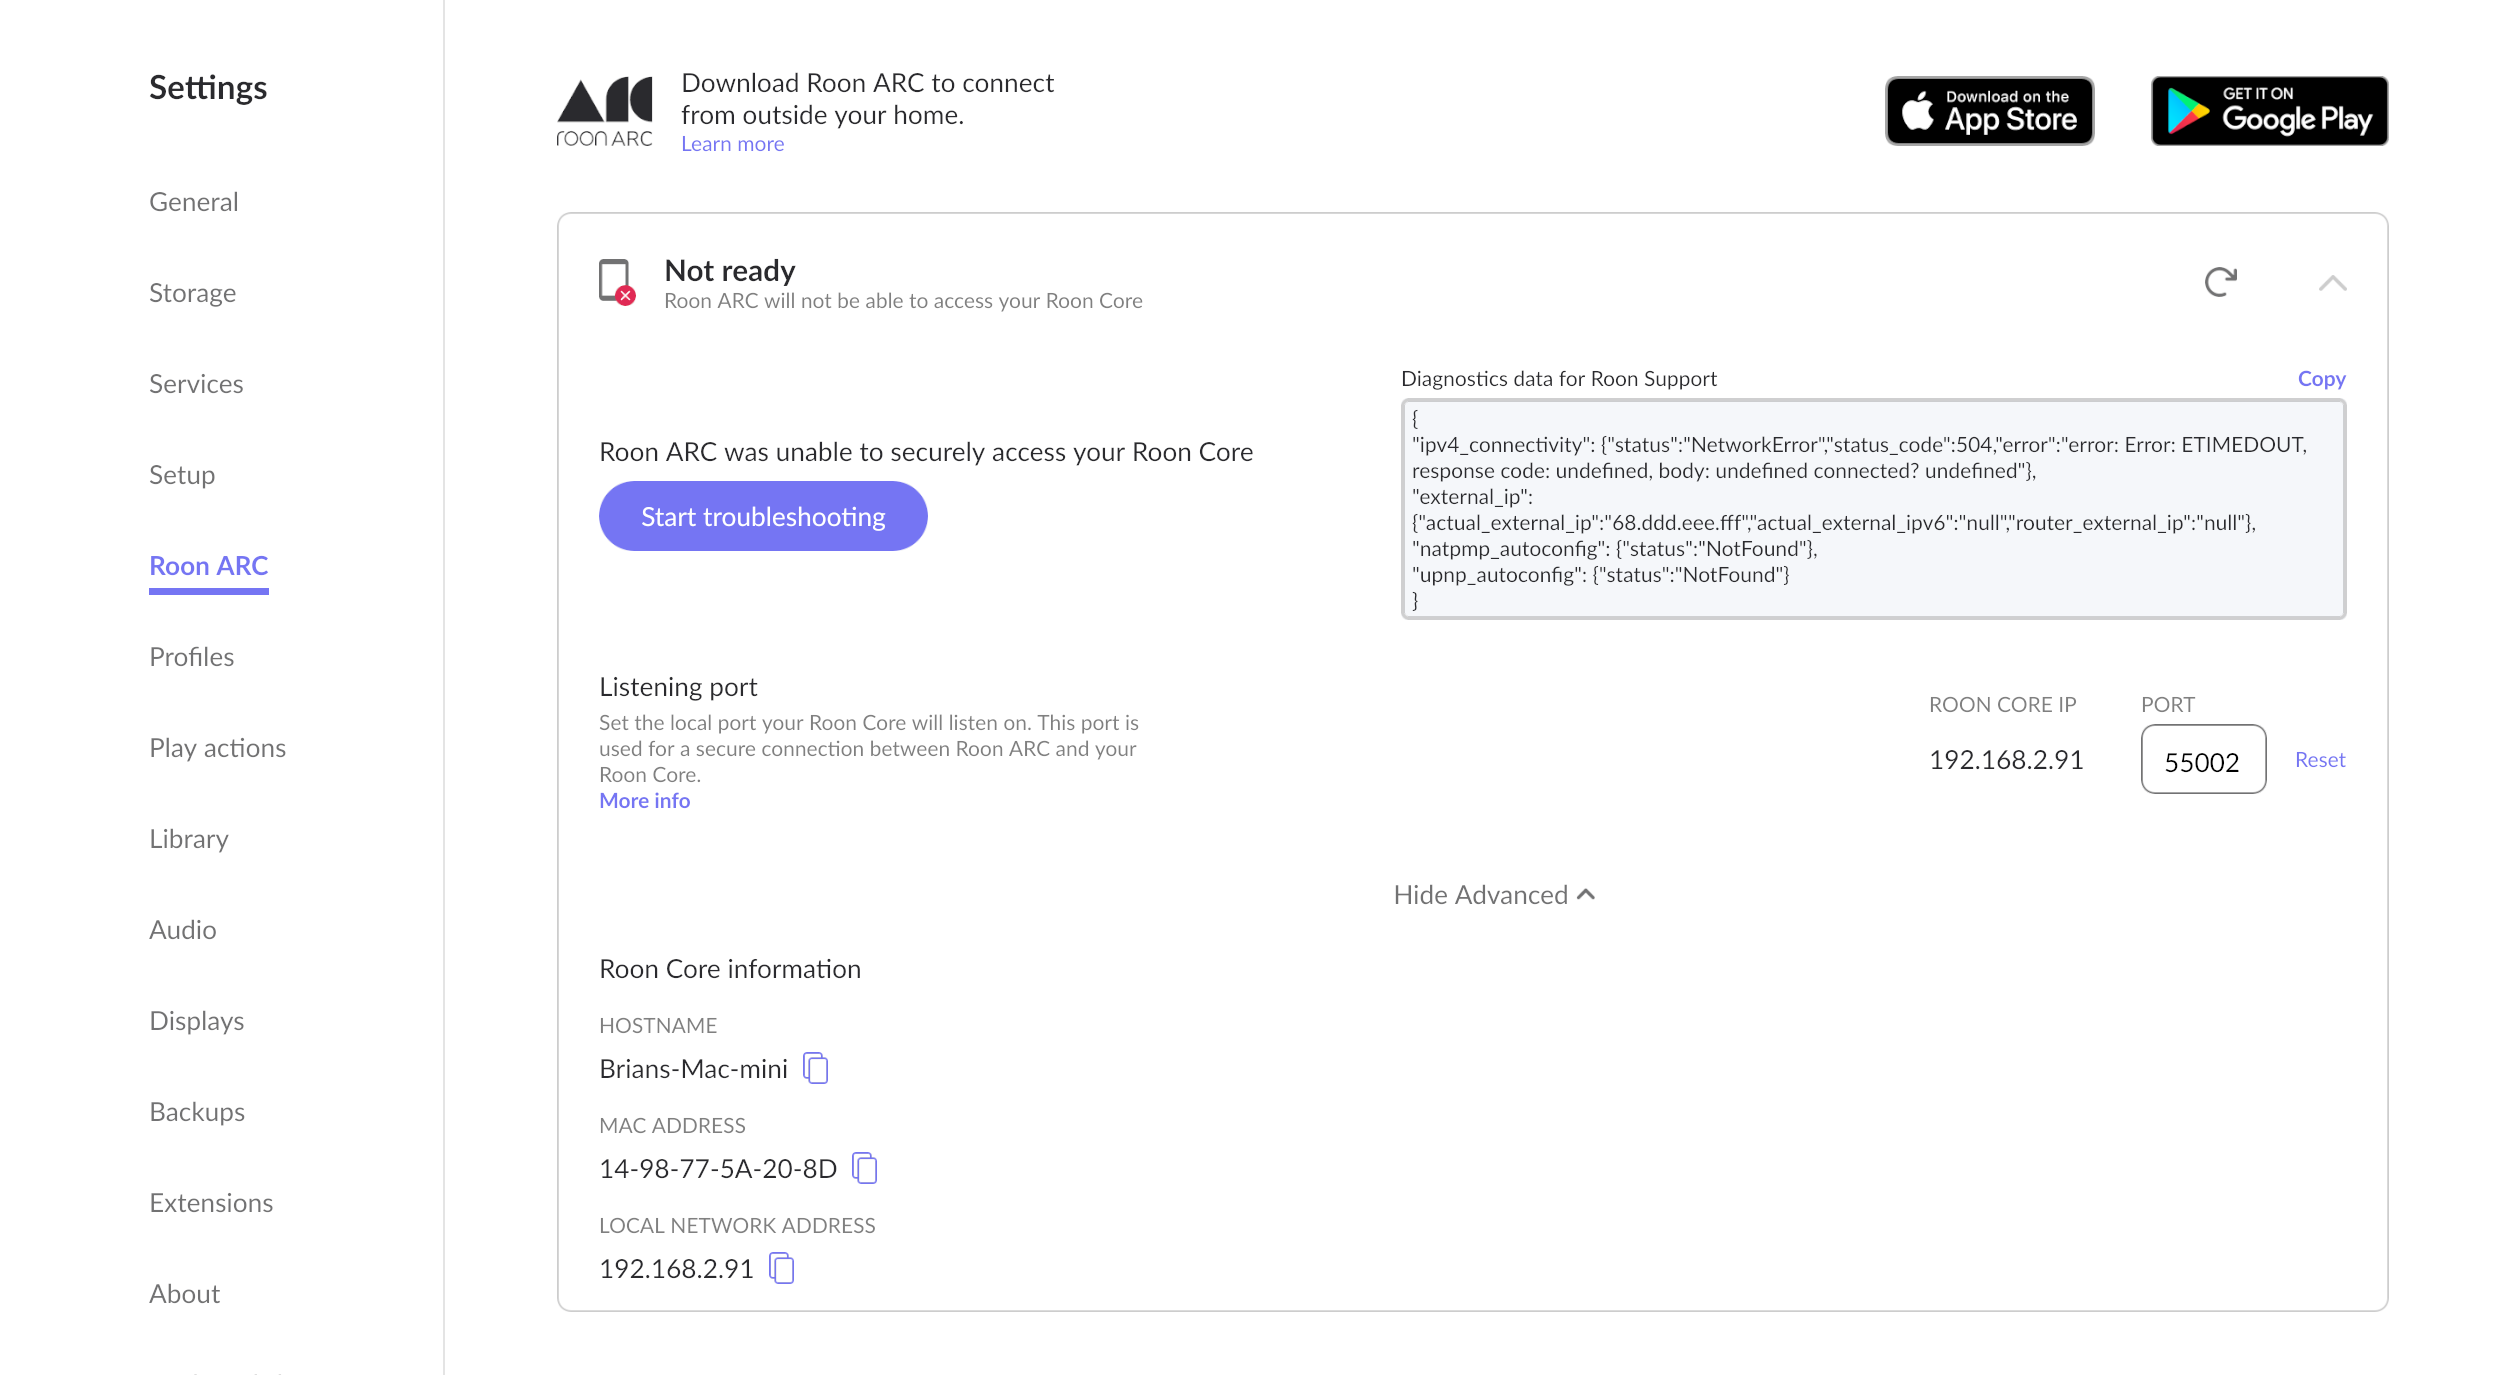This screenshot has width=2518, height=1375.
Task: Refresh the Roon ARC connectivity status
Action: [x=2222, y=283]
